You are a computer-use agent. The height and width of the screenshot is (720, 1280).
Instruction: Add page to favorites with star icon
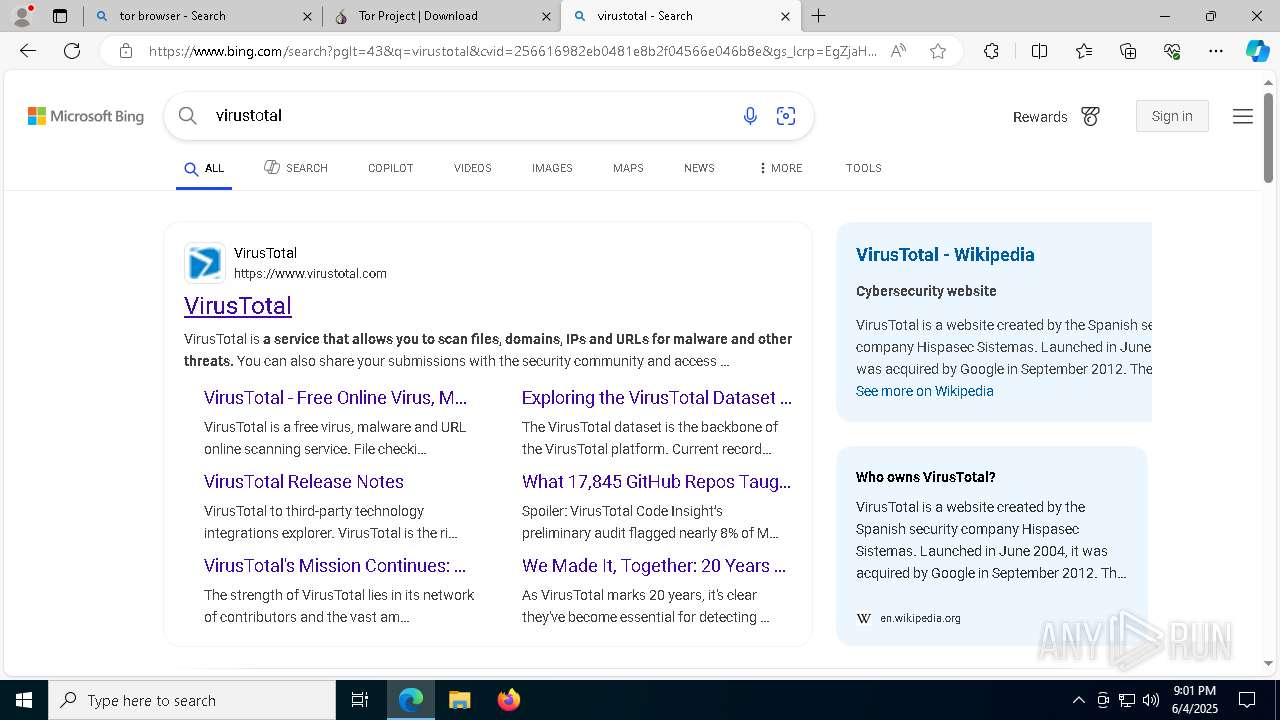click(938, 51)
